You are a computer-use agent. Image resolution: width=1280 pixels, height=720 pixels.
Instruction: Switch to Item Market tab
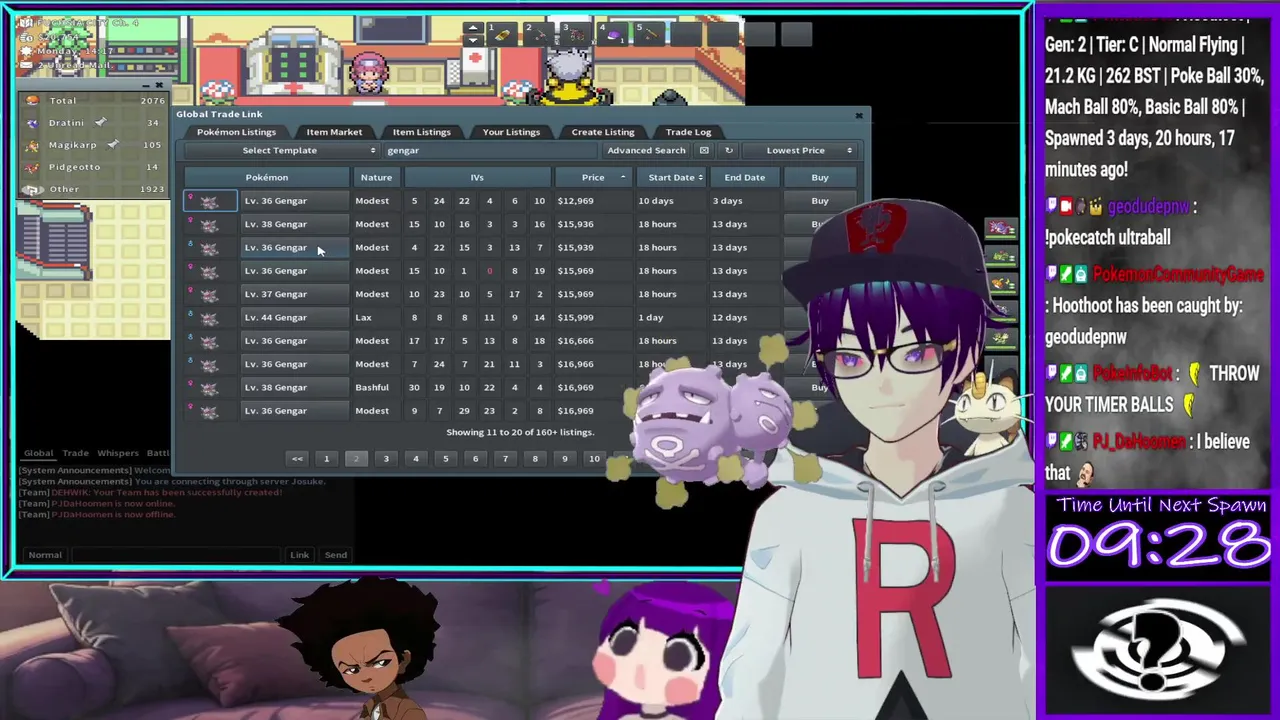pos(334,132)
